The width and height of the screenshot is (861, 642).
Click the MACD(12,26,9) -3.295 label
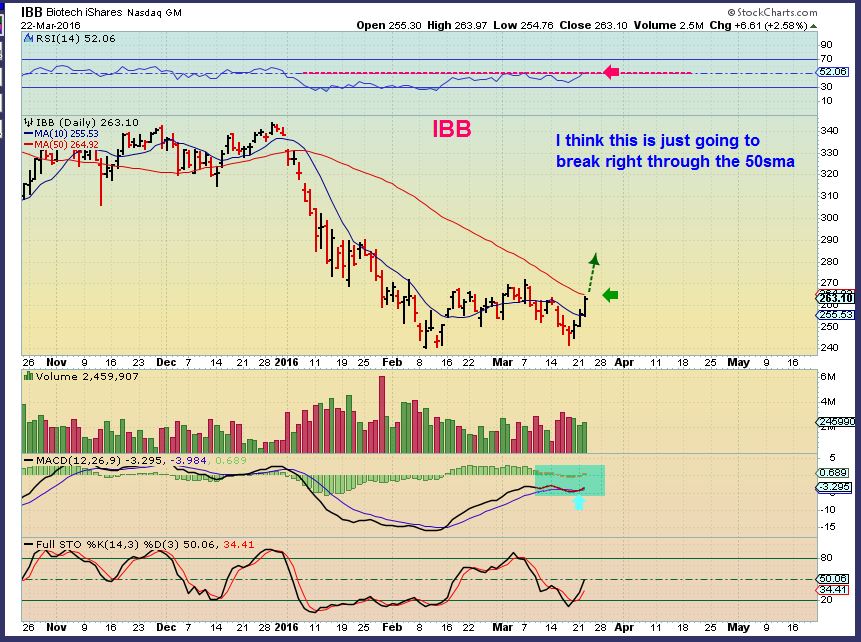pos(99,460)
